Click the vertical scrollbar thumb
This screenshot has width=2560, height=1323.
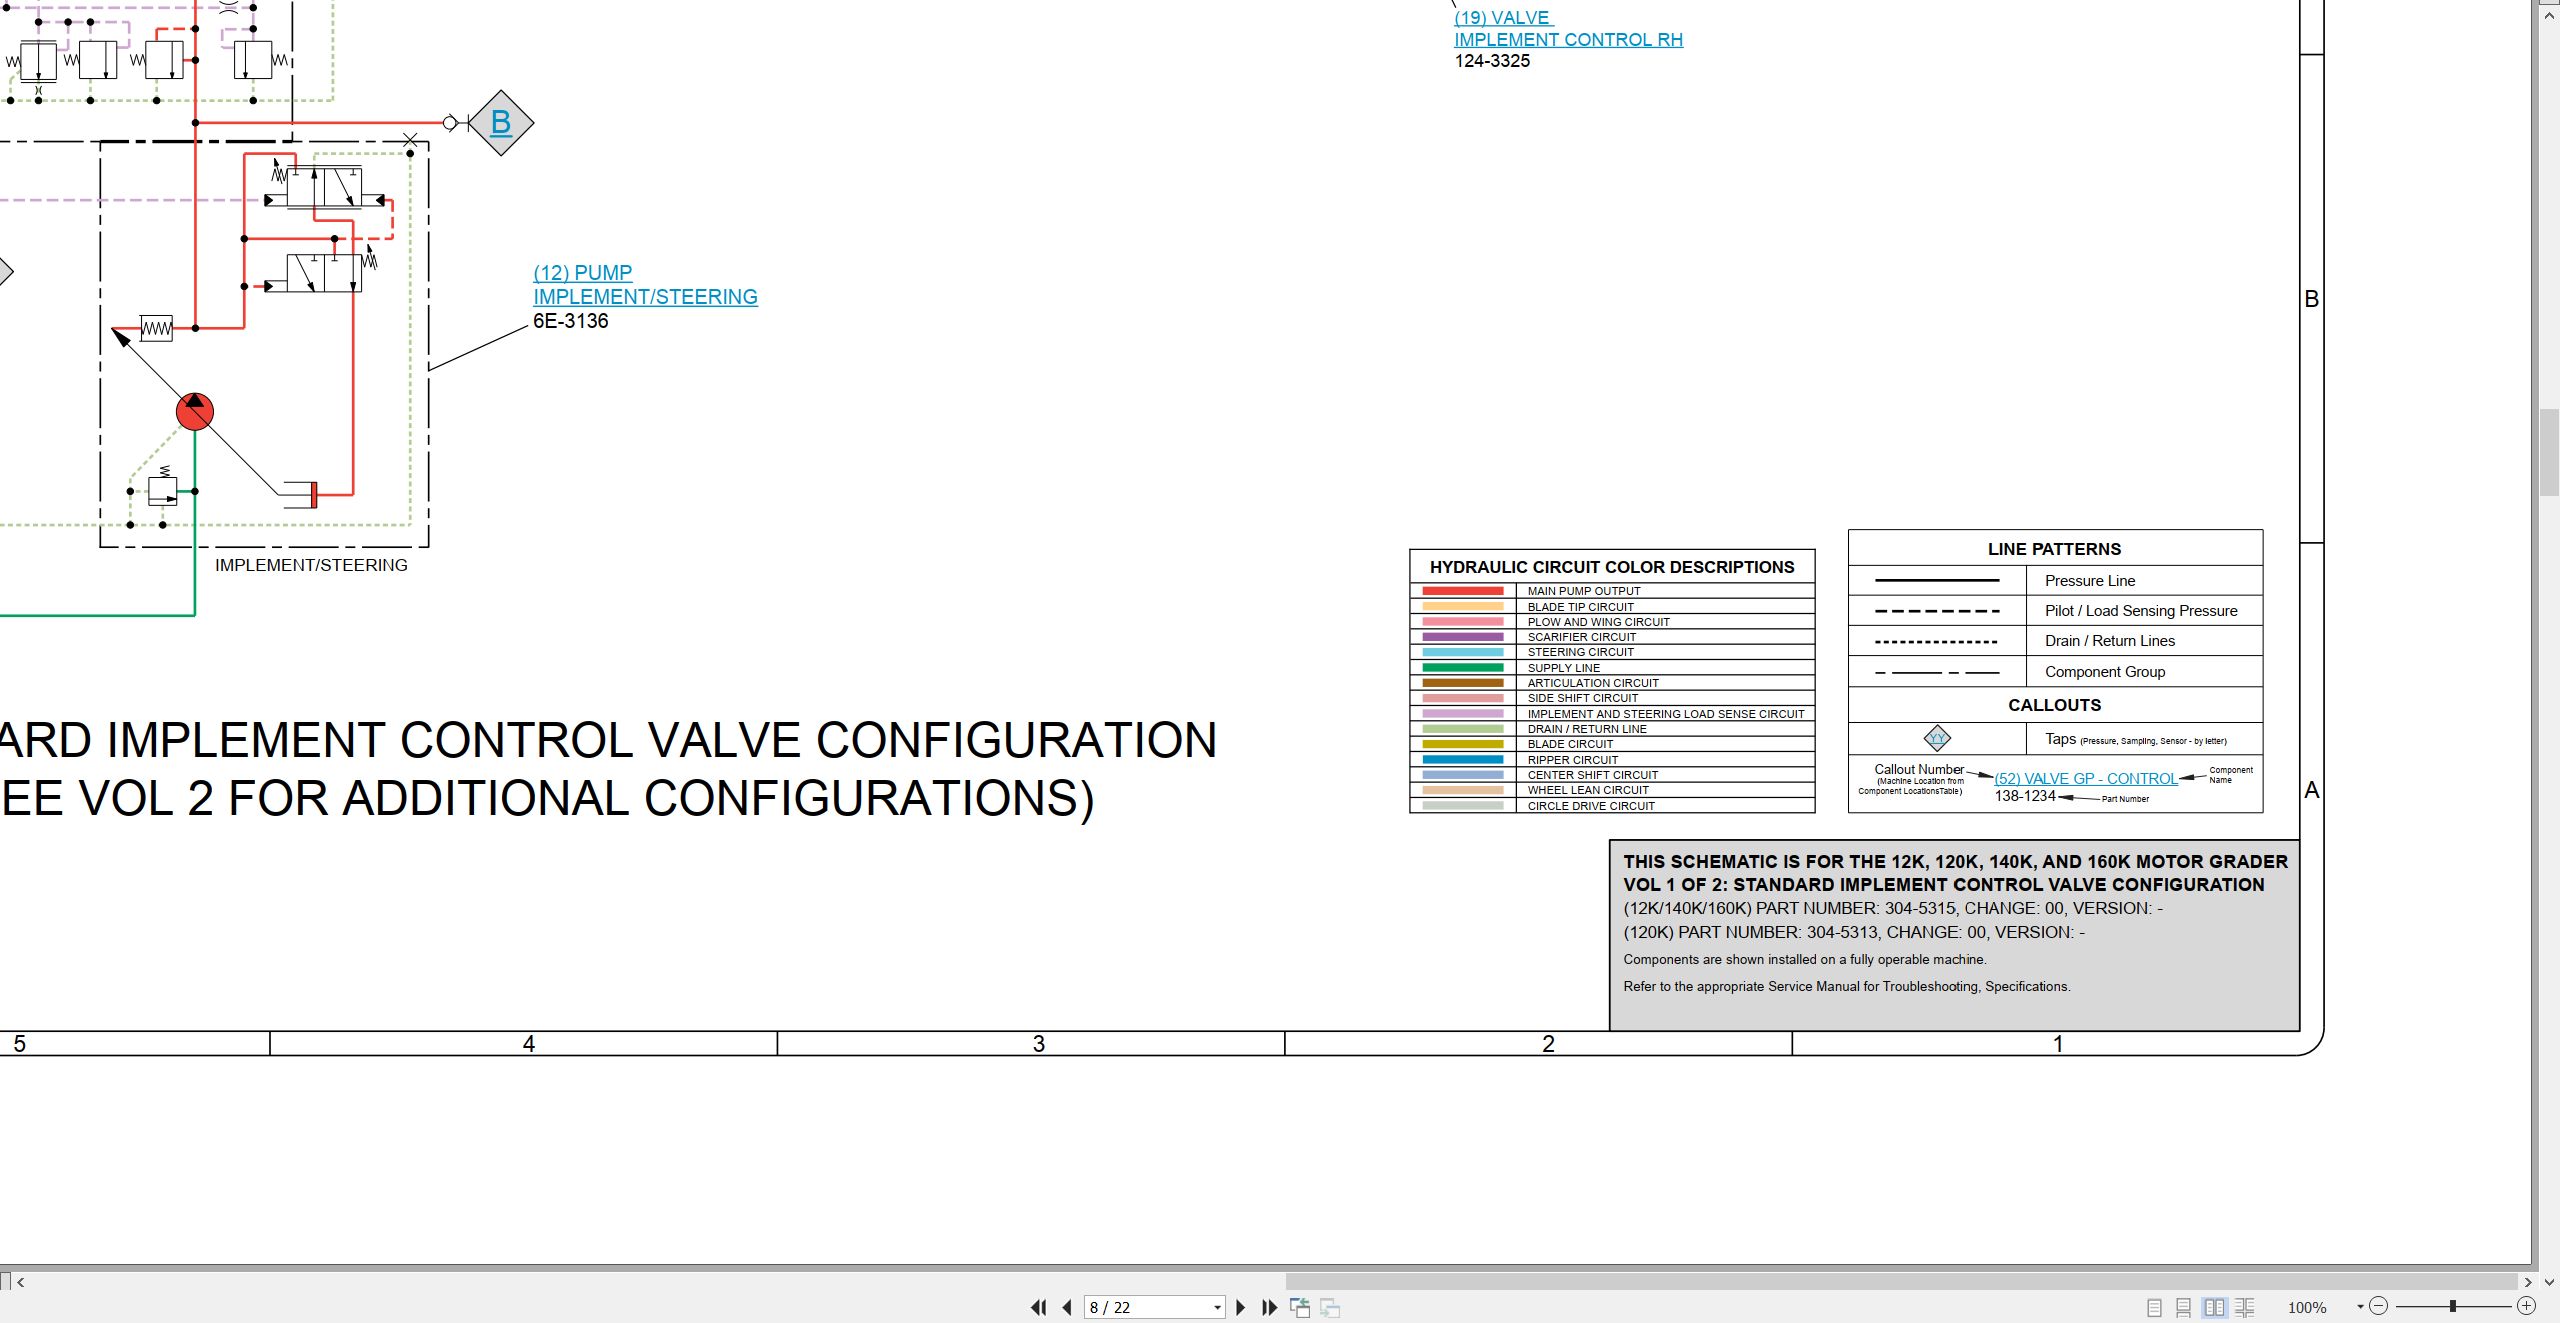click(2549, 452)
